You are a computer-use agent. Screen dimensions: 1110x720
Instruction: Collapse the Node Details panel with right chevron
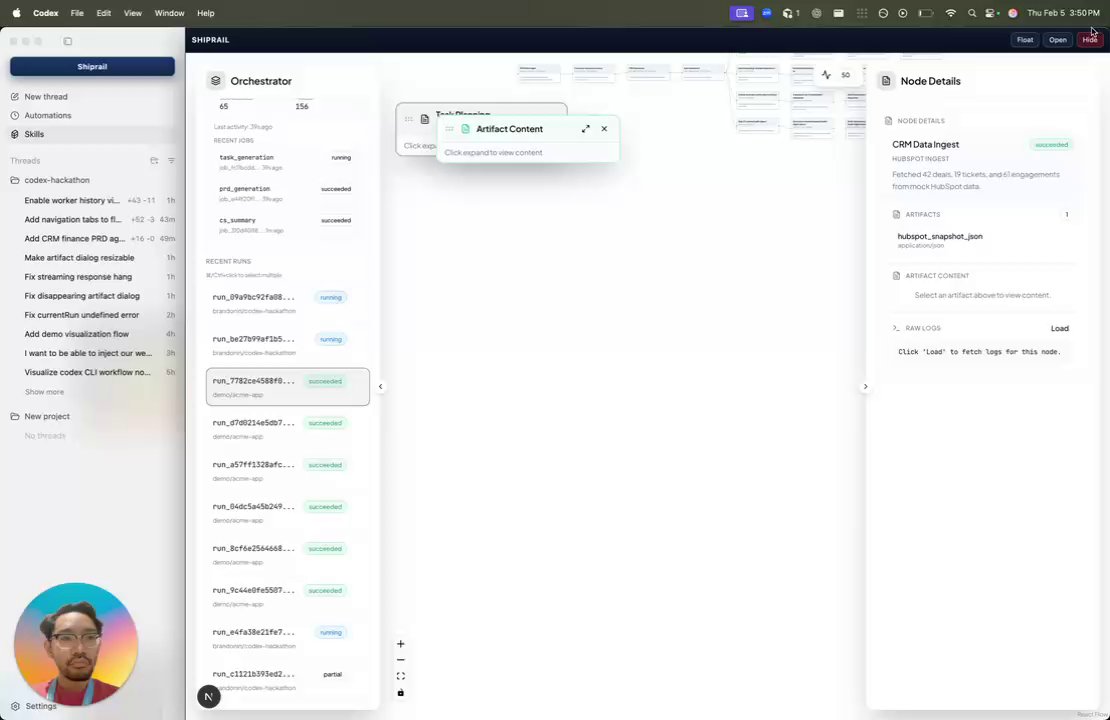865,387
